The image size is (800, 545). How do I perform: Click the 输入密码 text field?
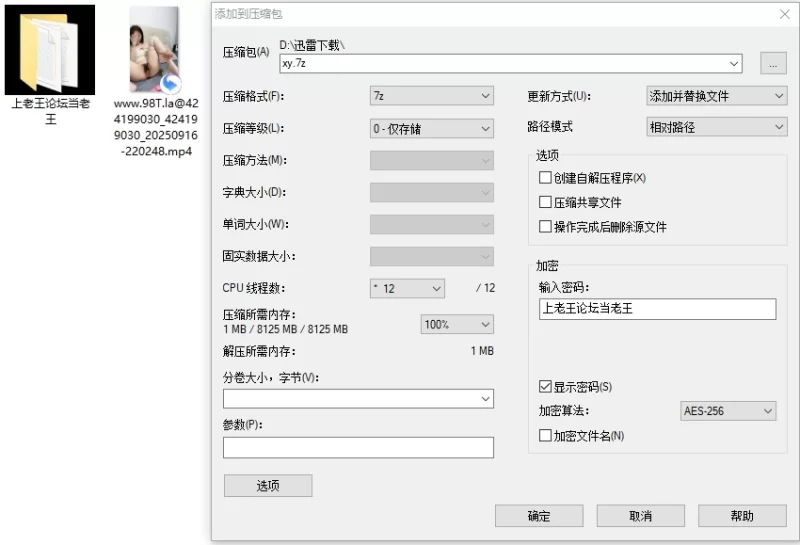pyautogui.click(x=657, y=309)
